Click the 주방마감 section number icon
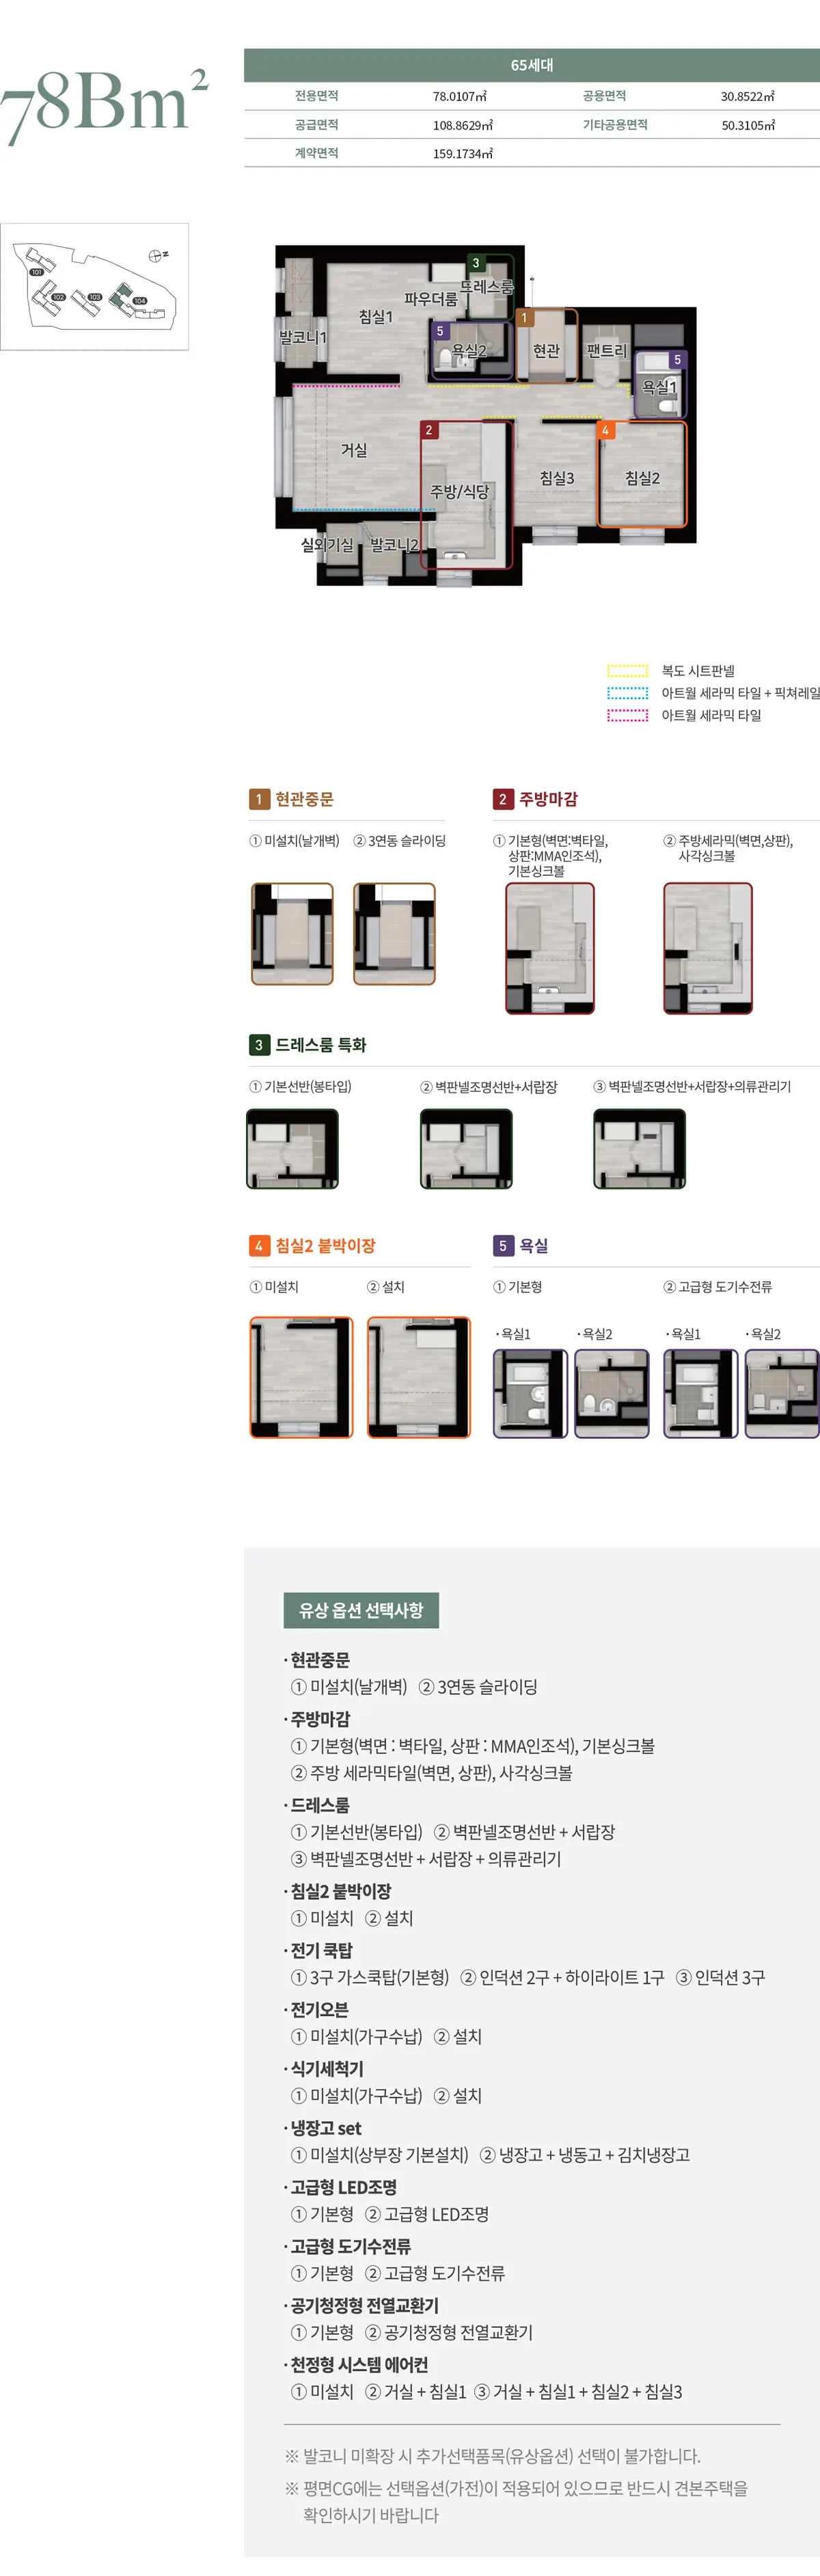 pyautogui.click(x=503, y=799)
